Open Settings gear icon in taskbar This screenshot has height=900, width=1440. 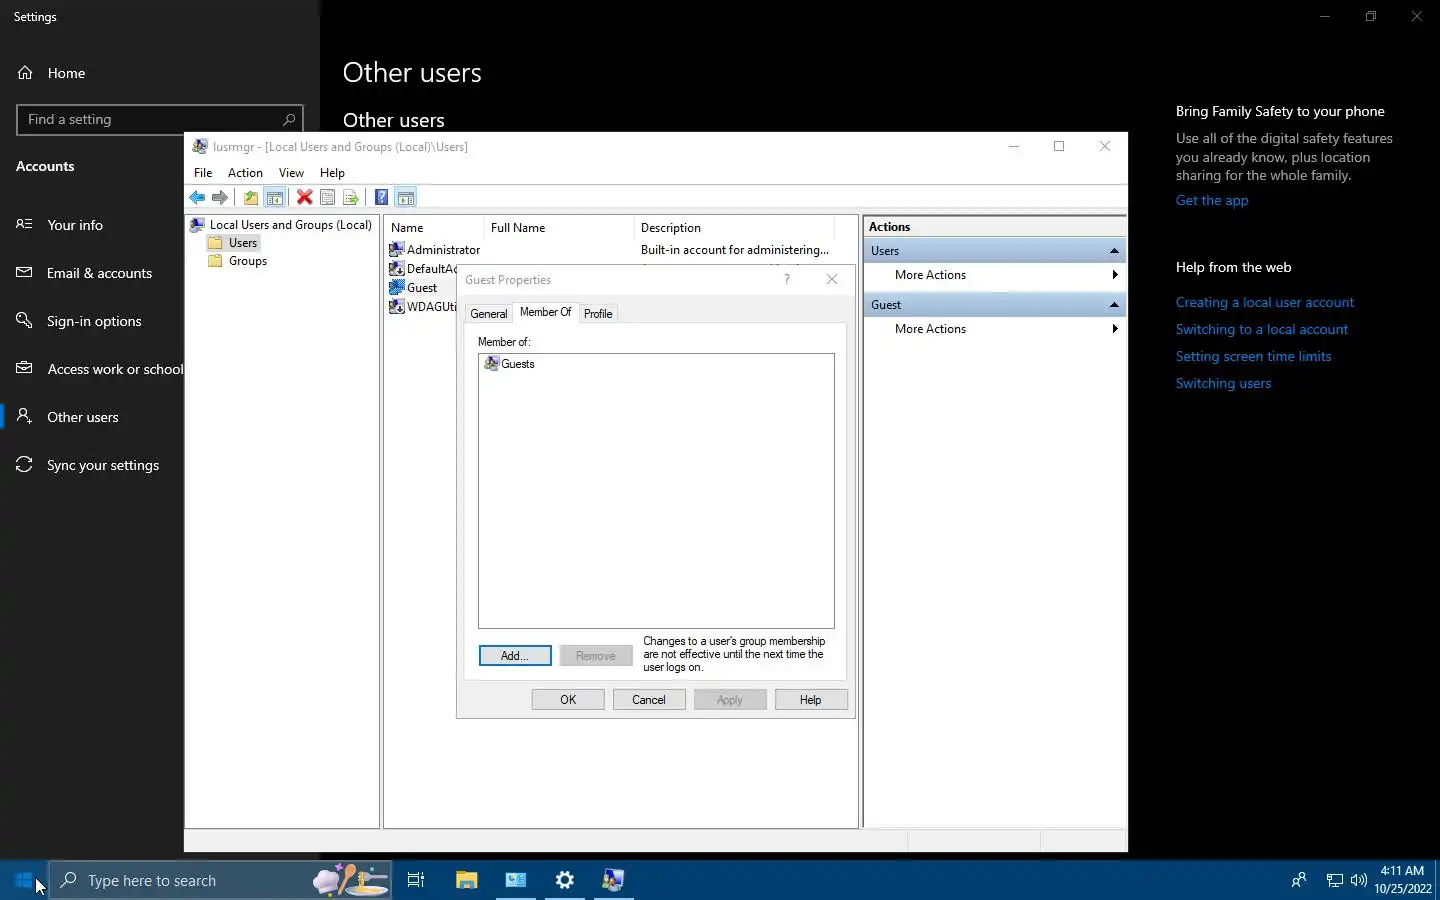565,880
